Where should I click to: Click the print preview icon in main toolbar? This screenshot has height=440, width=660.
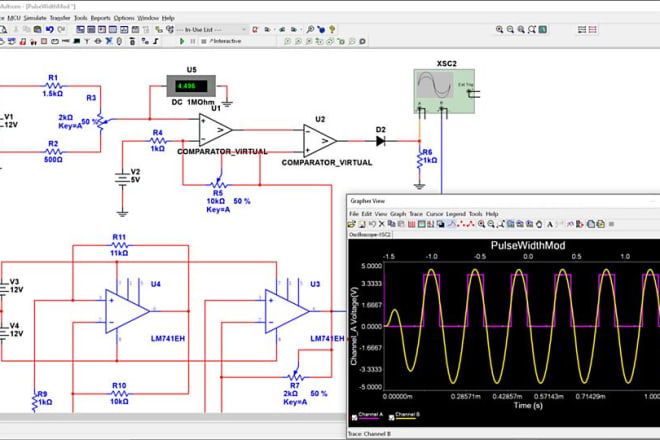coord(3,29)
